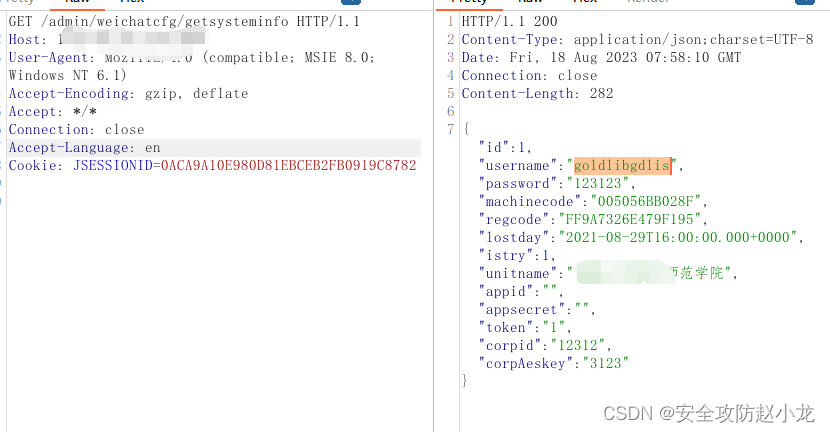Click Connection header in the response pane
This screenshot has width=830, height=432.
coord(529,76)
